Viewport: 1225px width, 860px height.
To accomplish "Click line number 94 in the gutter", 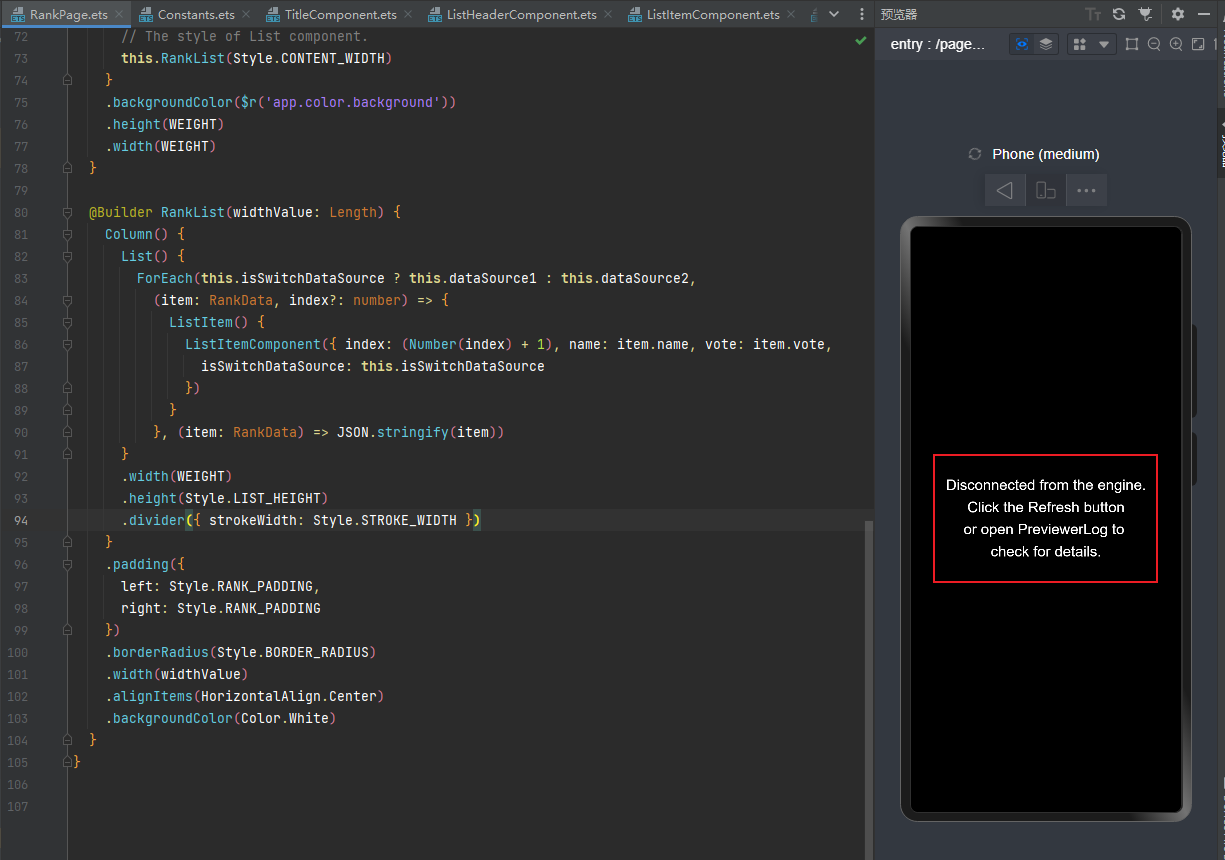I will (20, 521).
